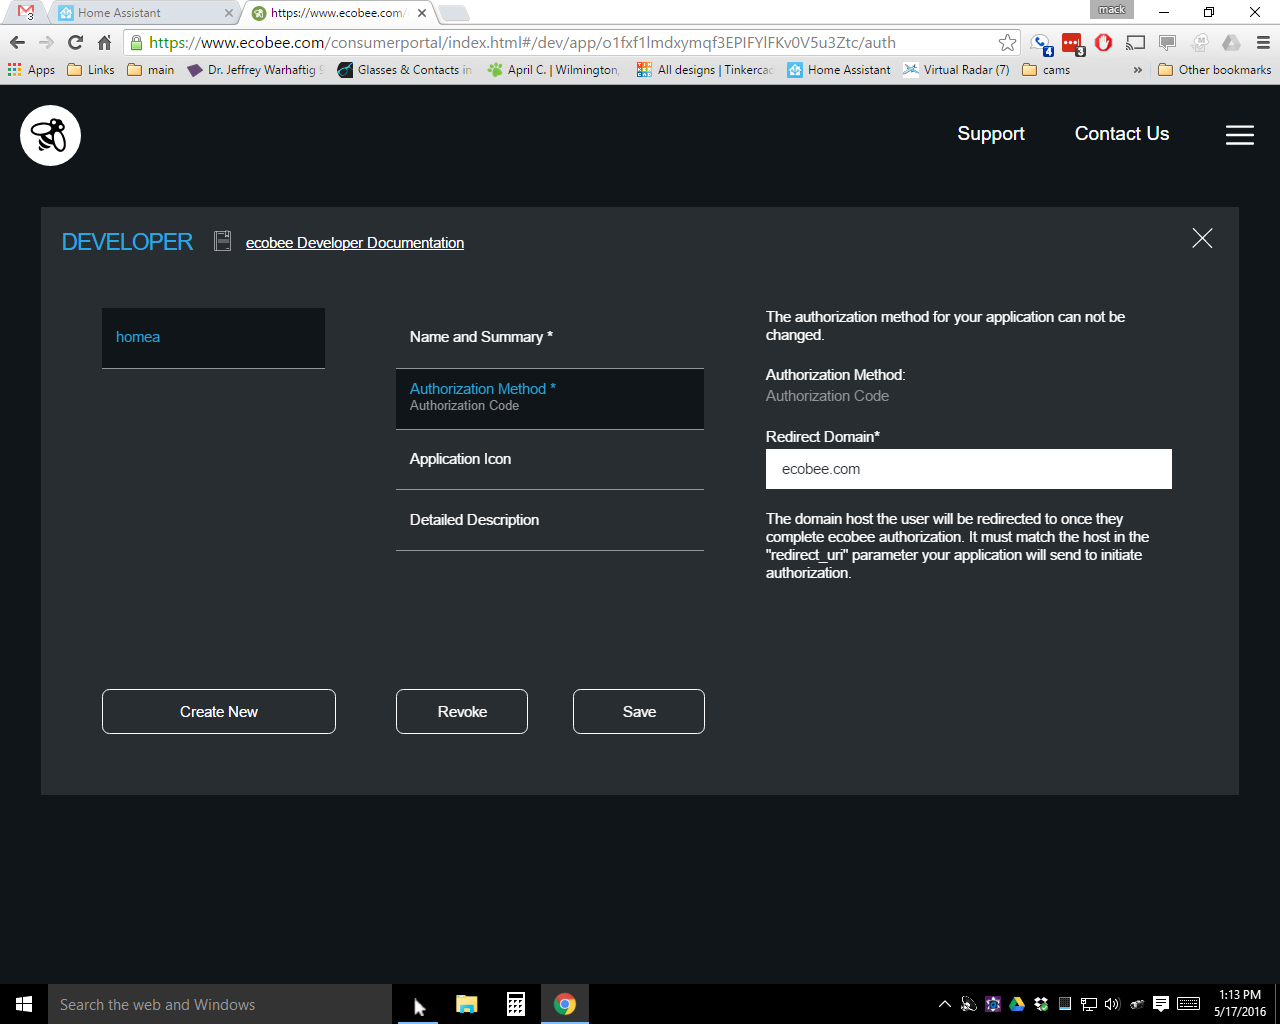Click the Chrome taskbar icon
Screen dimensions: 1280x1024
coord(565,1004)
